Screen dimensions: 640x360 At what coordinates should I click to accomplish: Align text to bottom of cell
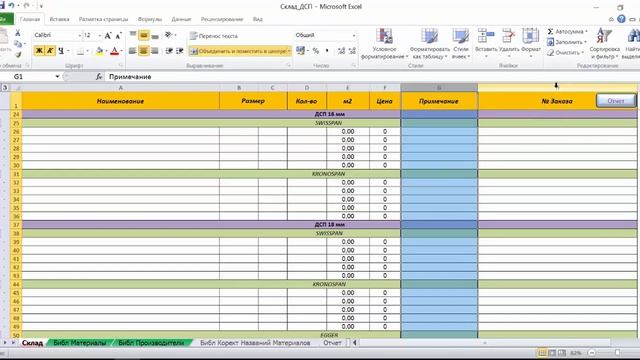(155, 36)
